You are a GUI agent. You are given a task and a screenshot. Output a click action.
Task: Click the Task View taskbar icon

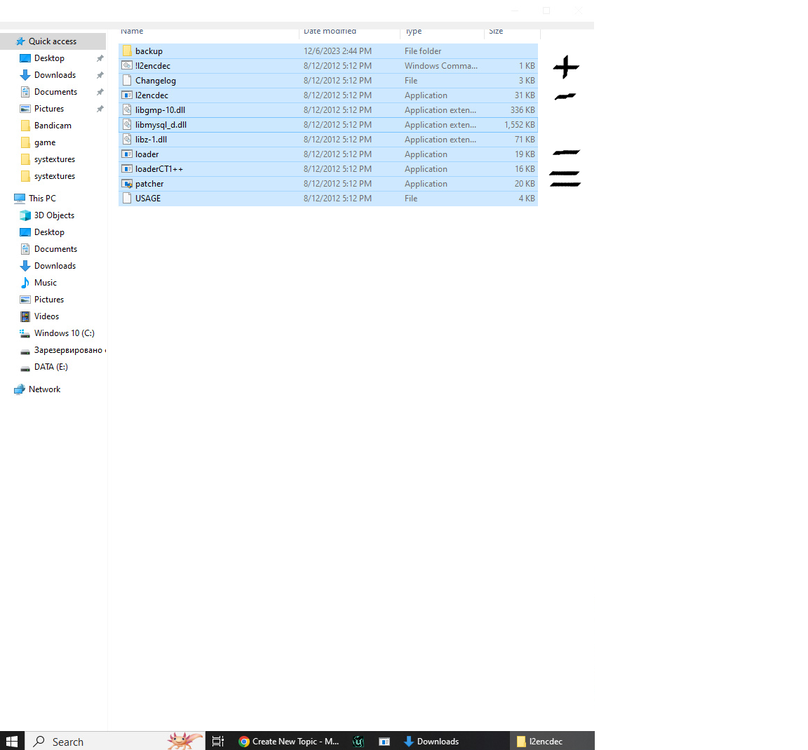click(217, 741)
